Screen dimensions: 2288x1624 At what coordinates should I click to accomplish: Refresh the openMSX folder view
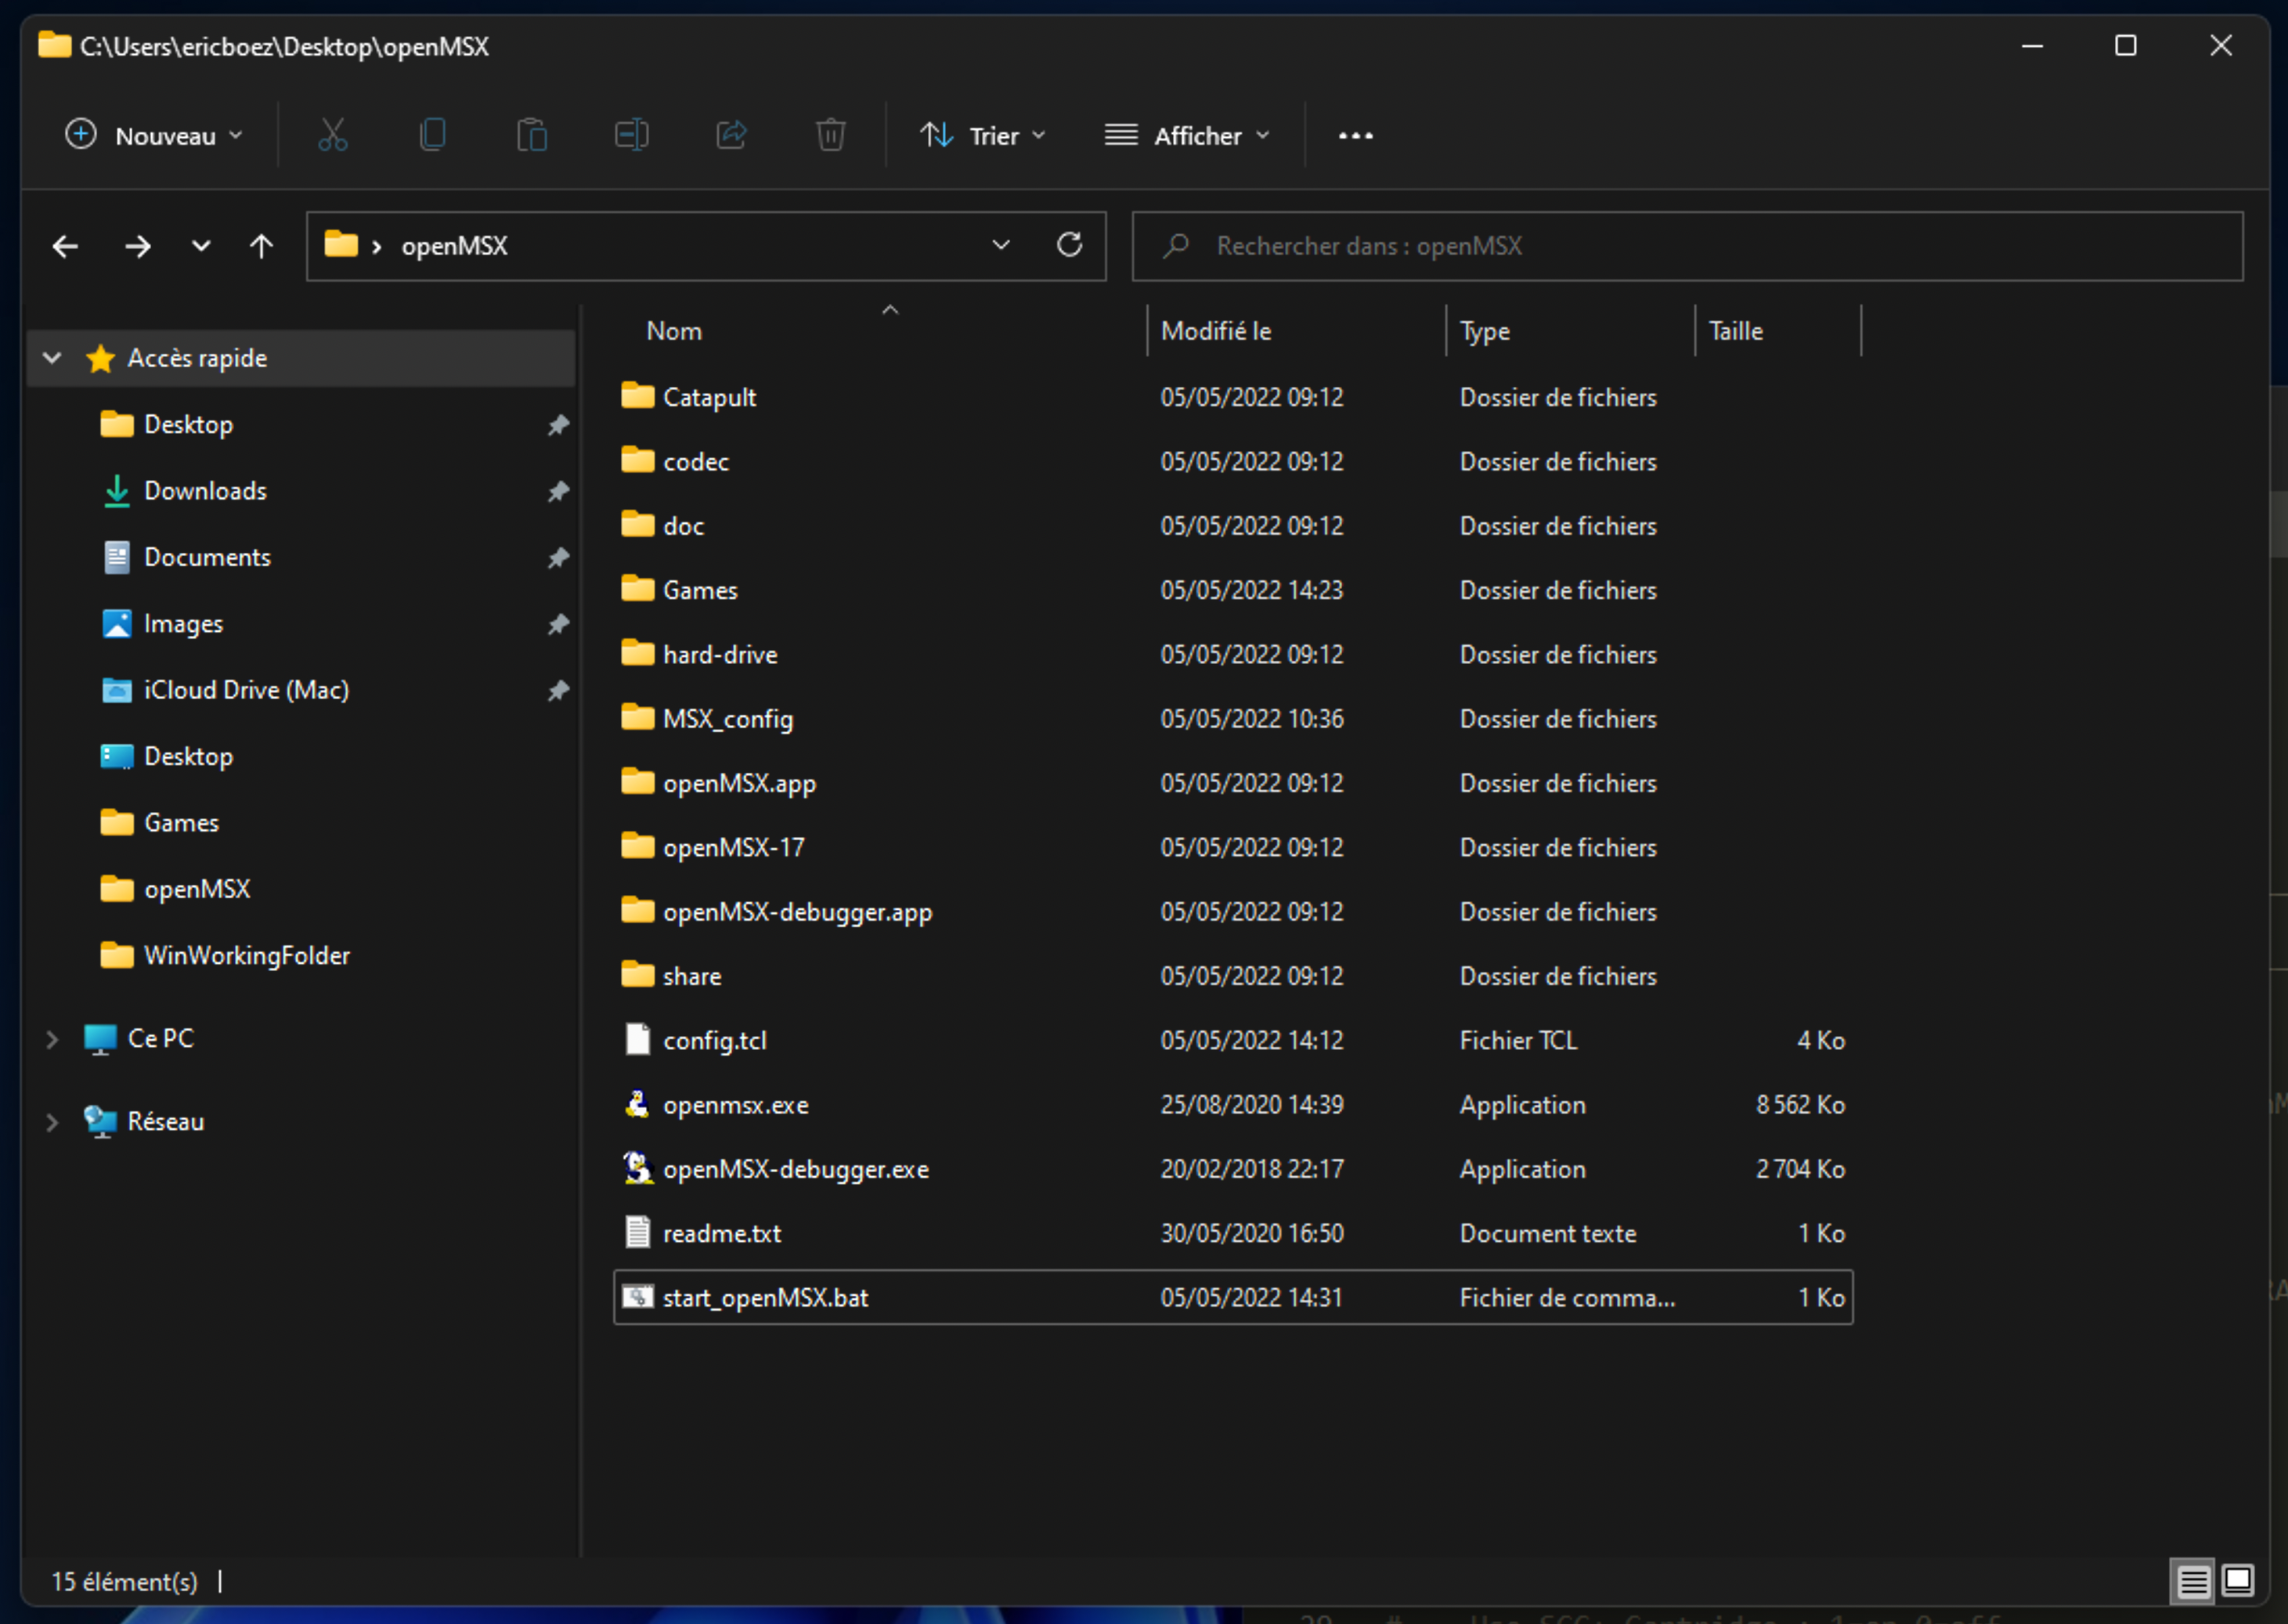(x=1069, y=245)
